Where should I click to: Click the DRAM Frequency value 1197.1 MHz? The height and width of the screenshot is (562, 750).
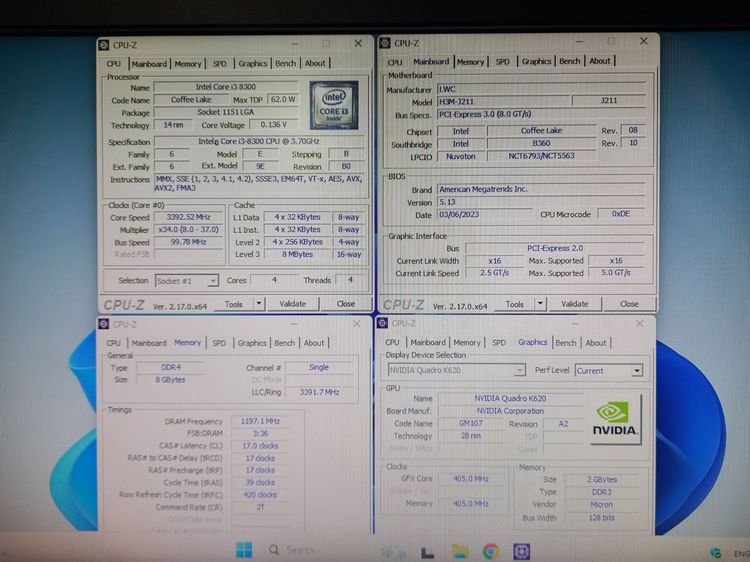(260, 421)
